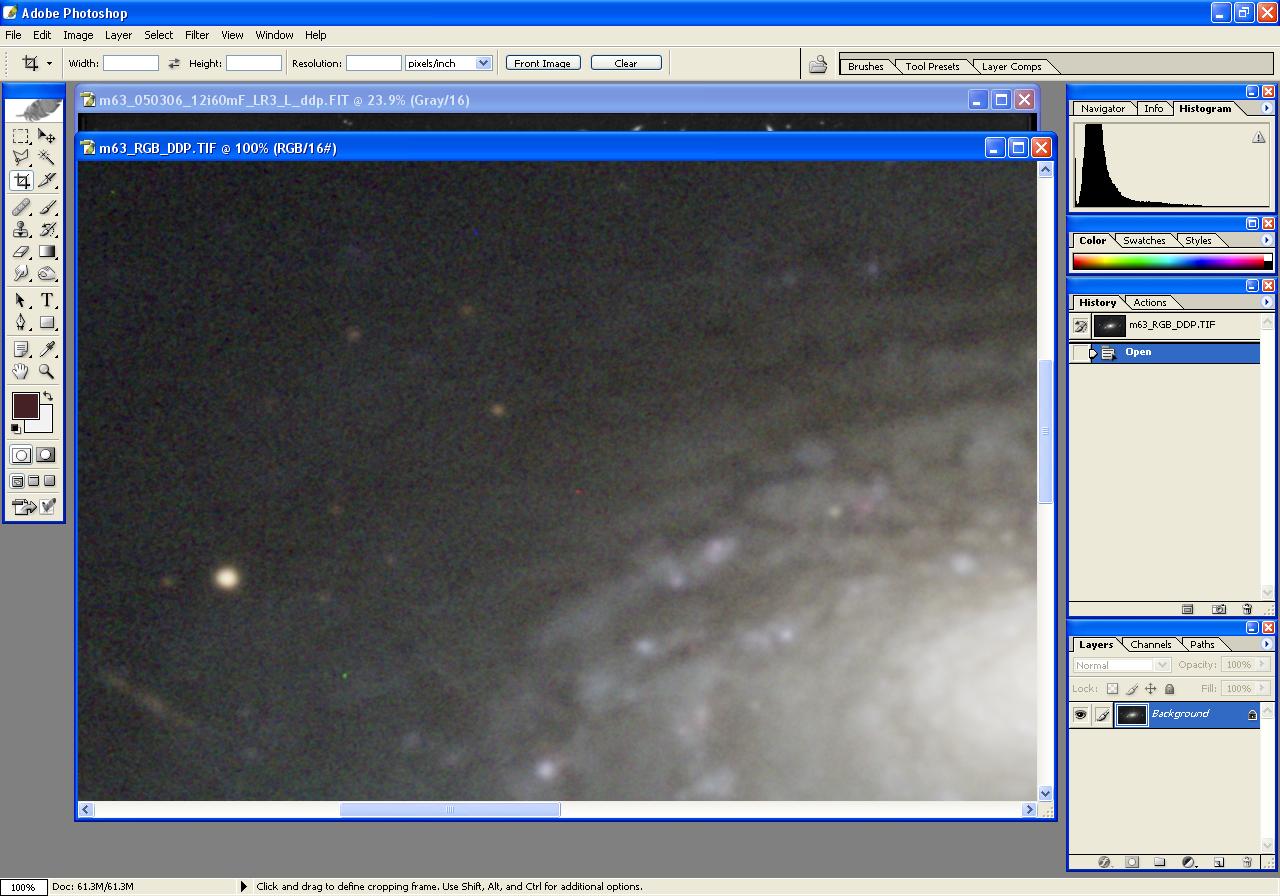The height and width of the screenshot is (896, 1280).
Task: Swap foreground and background colors
Action: click(47, 397)
